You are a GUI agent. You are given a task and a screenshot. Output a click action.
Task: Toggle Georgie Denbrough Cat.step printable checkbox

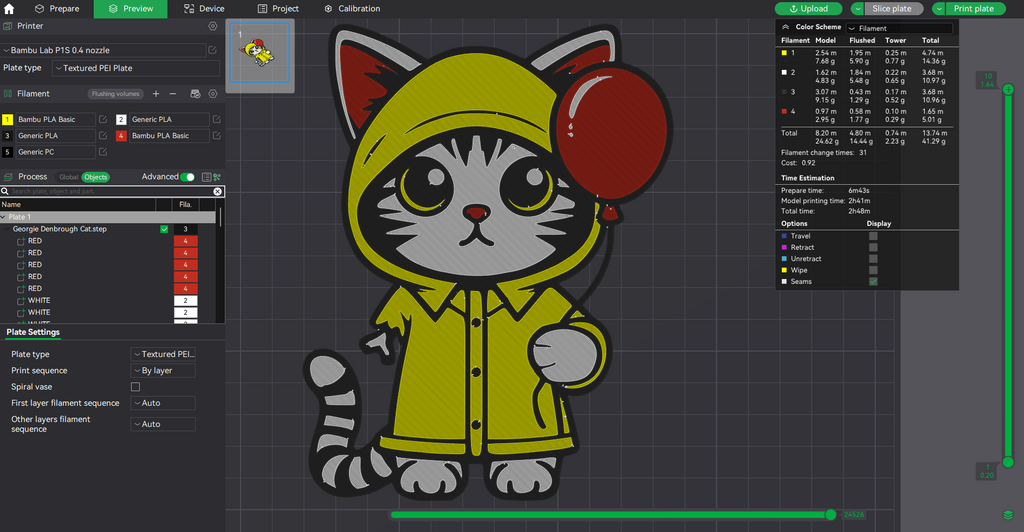tap(164, 229)
